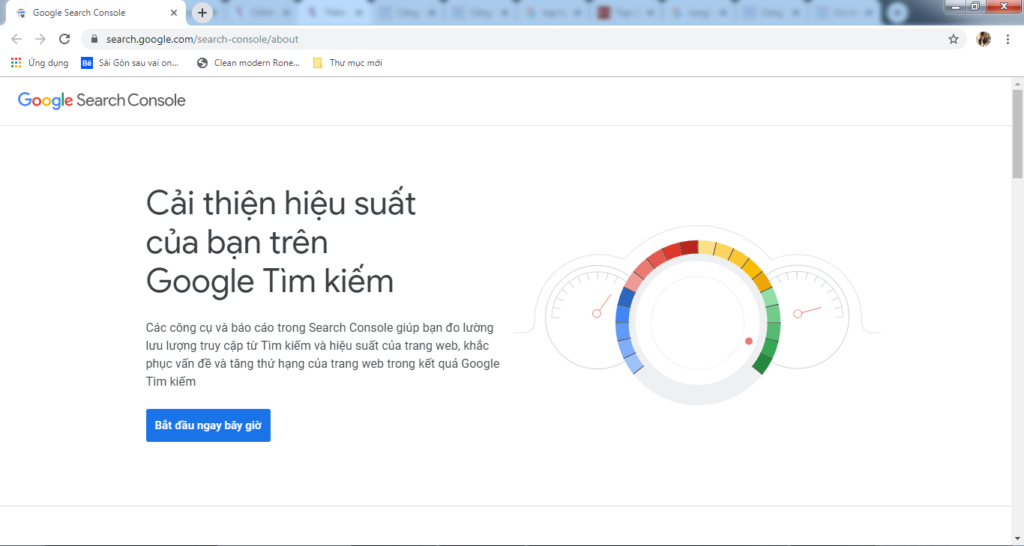Click the paragraph starting "Các công cụ và báo cáo"
The image size is (1024, 546).
coord(323,354)
